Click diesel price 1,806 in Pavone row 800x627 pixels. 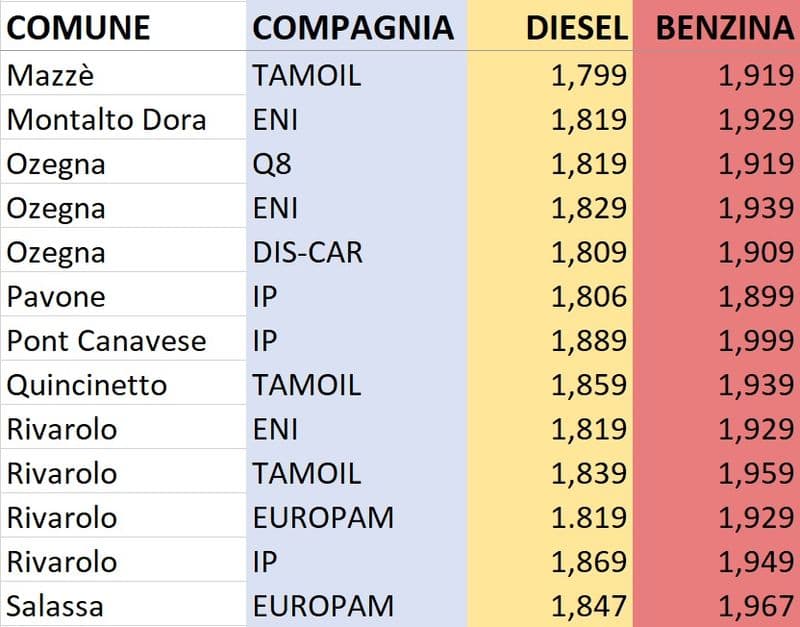point(588,297)
